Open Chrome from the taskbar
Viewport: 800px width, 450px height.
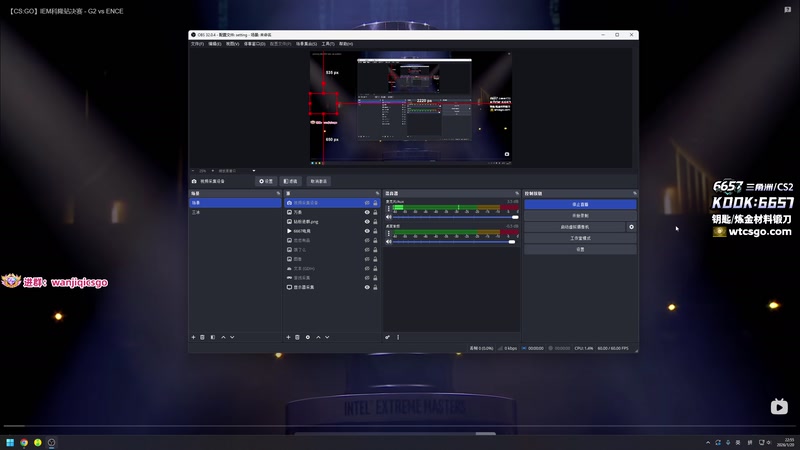(24, 442)
